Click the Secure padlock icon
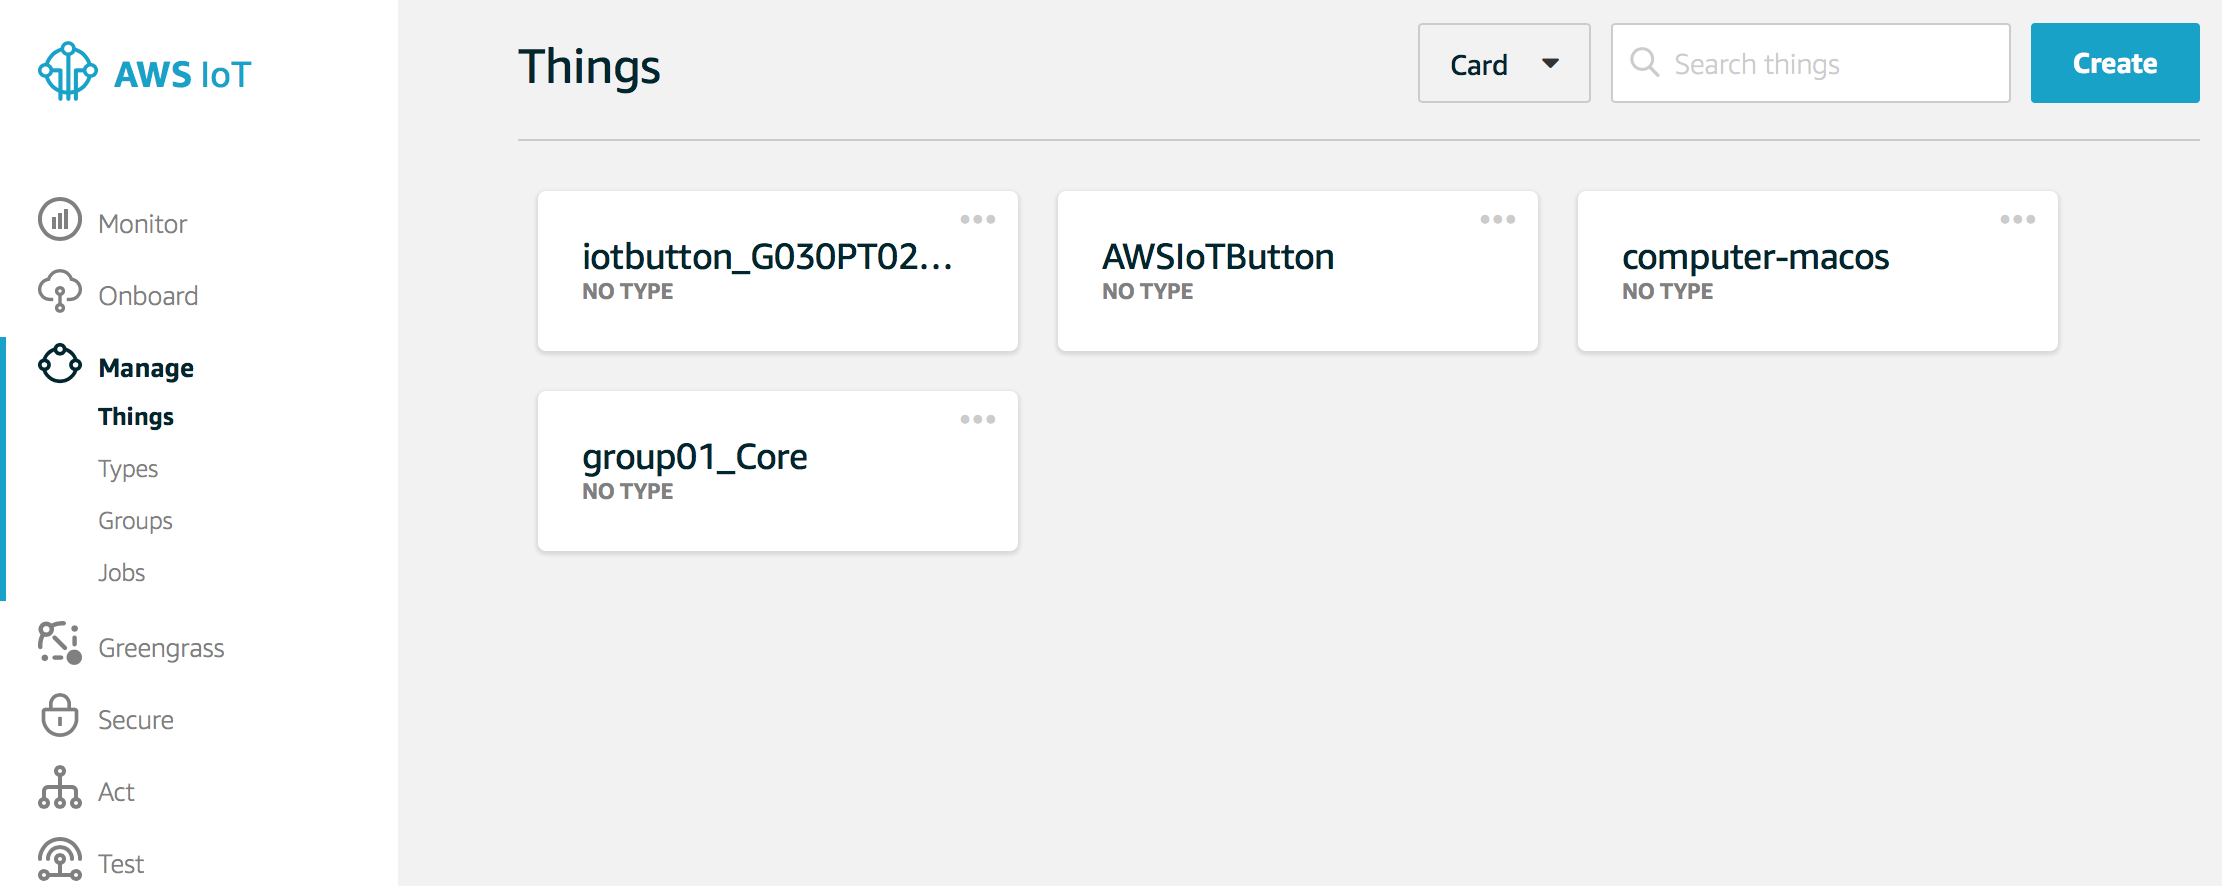The width and height of the screenshot is (2222, 886). tap(60, 715)
